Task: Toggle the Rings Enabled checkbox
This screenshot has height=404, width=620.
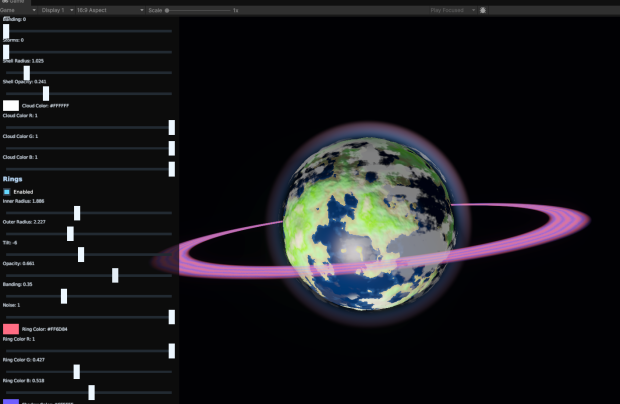Action: pos(7,192)
